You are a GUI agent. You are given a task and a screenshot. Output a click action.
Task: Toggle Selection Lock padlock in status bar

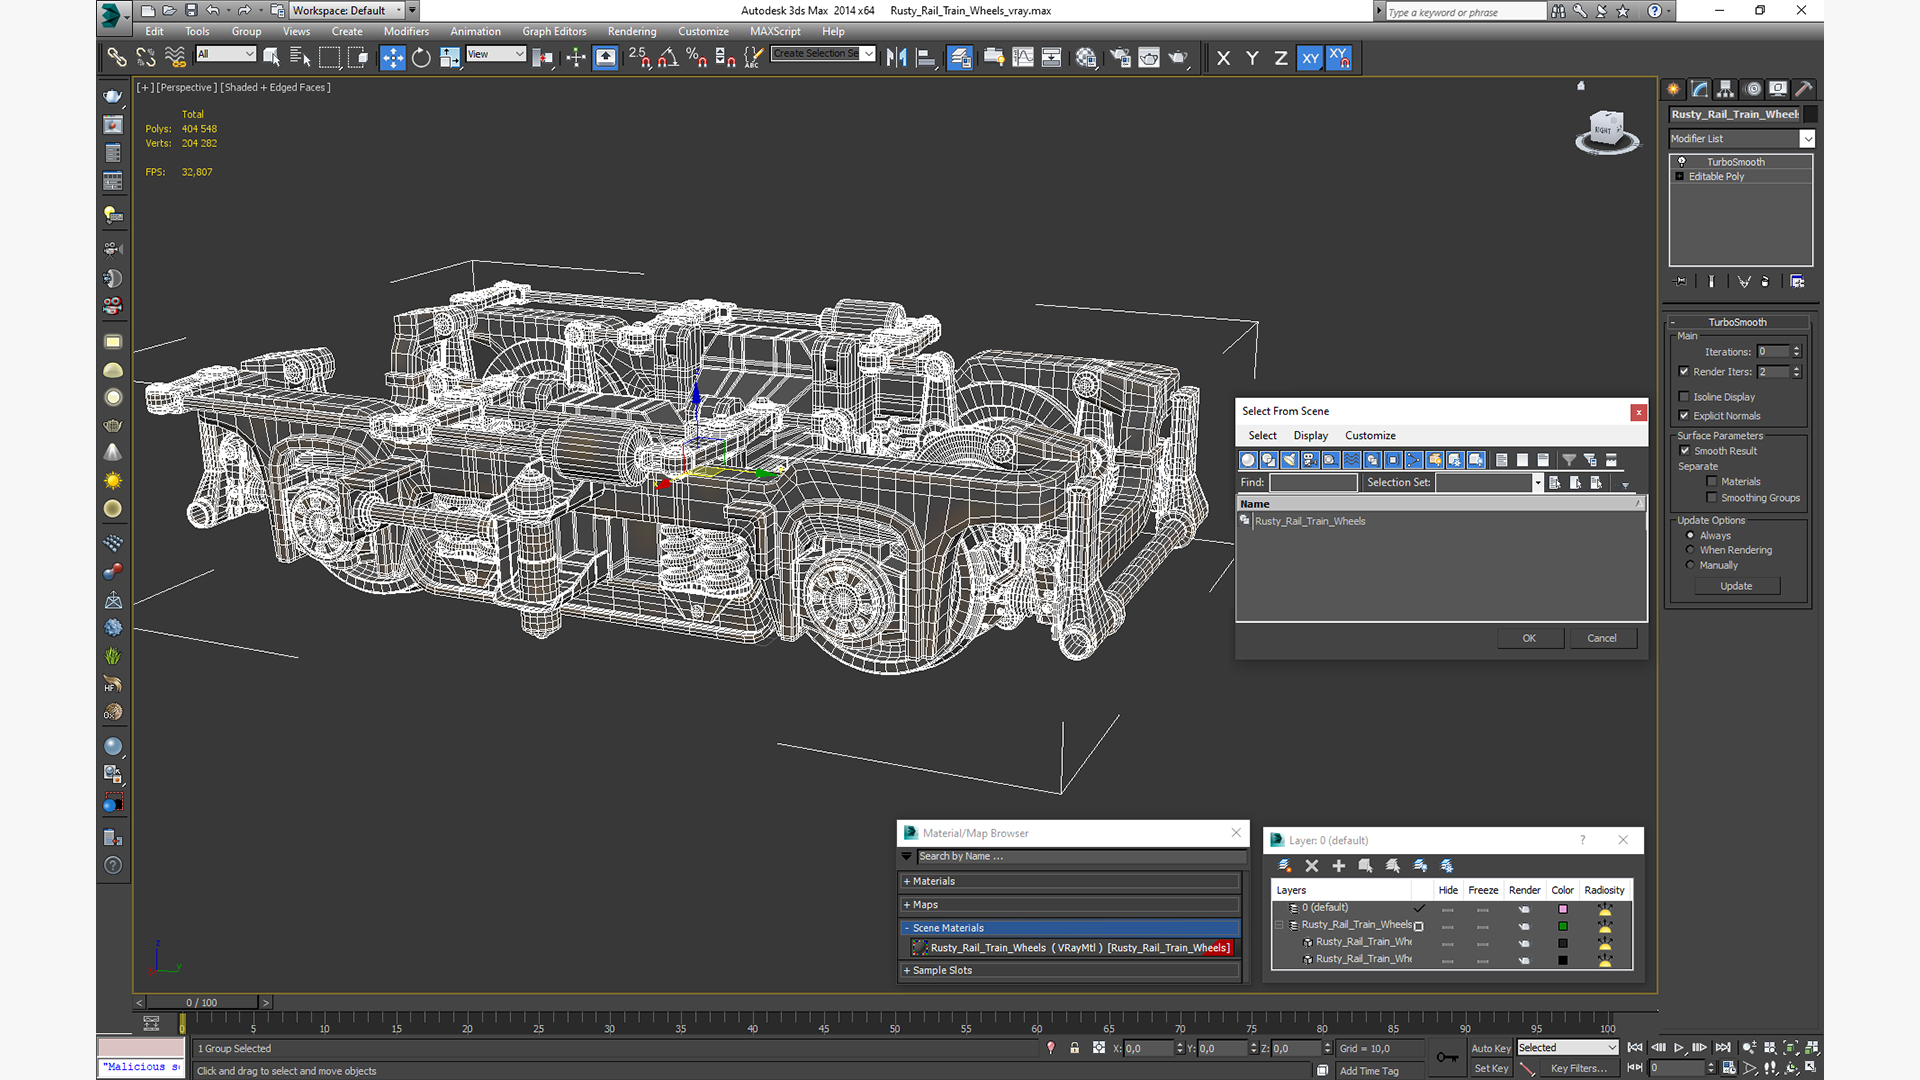tap(1074, 1048)
